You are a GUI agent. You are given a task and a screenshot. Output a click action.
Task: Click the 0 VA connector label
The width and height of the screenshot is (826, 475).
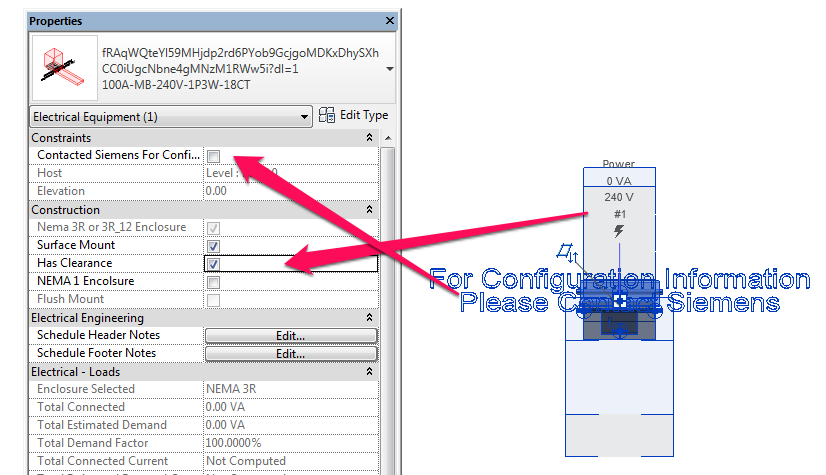tap(619, 181)
